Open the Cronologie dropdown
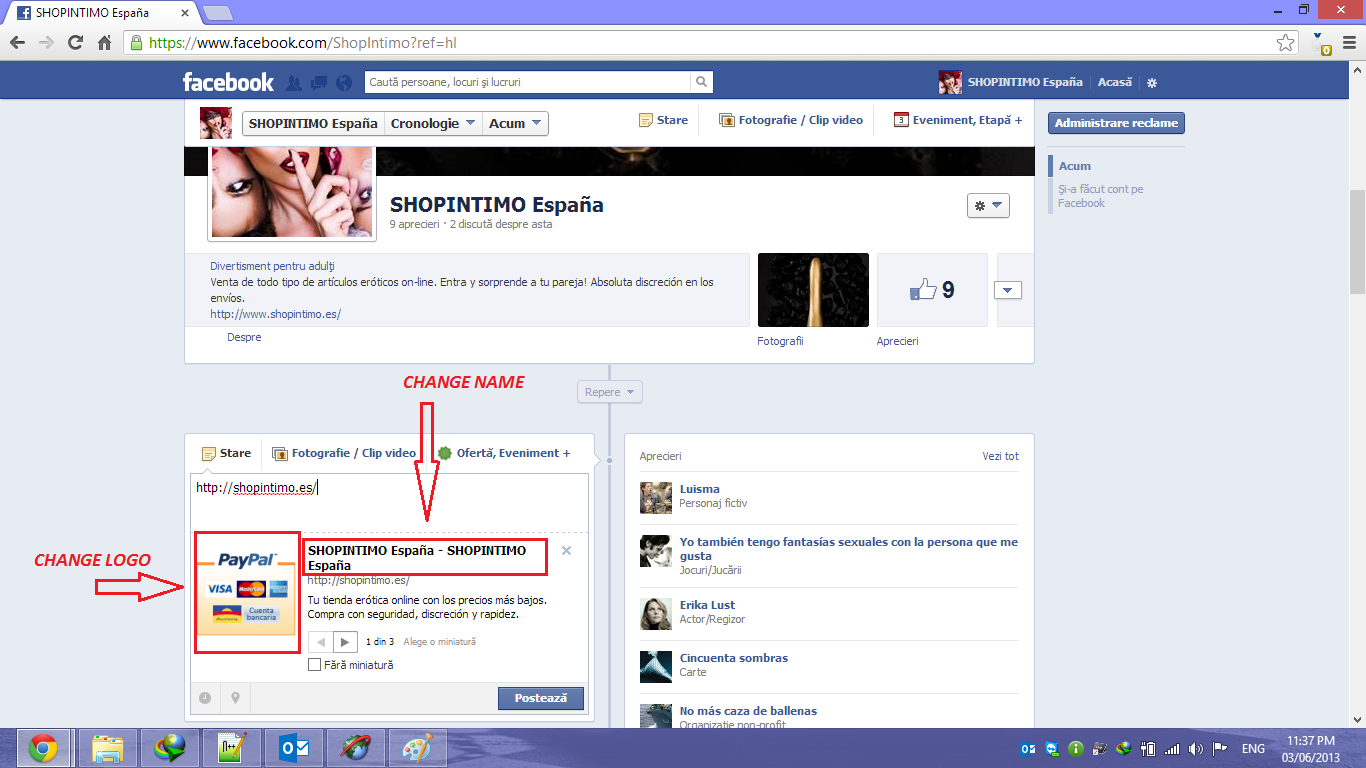This screenshot has width=1366, height=768. (x=434, y=123)
